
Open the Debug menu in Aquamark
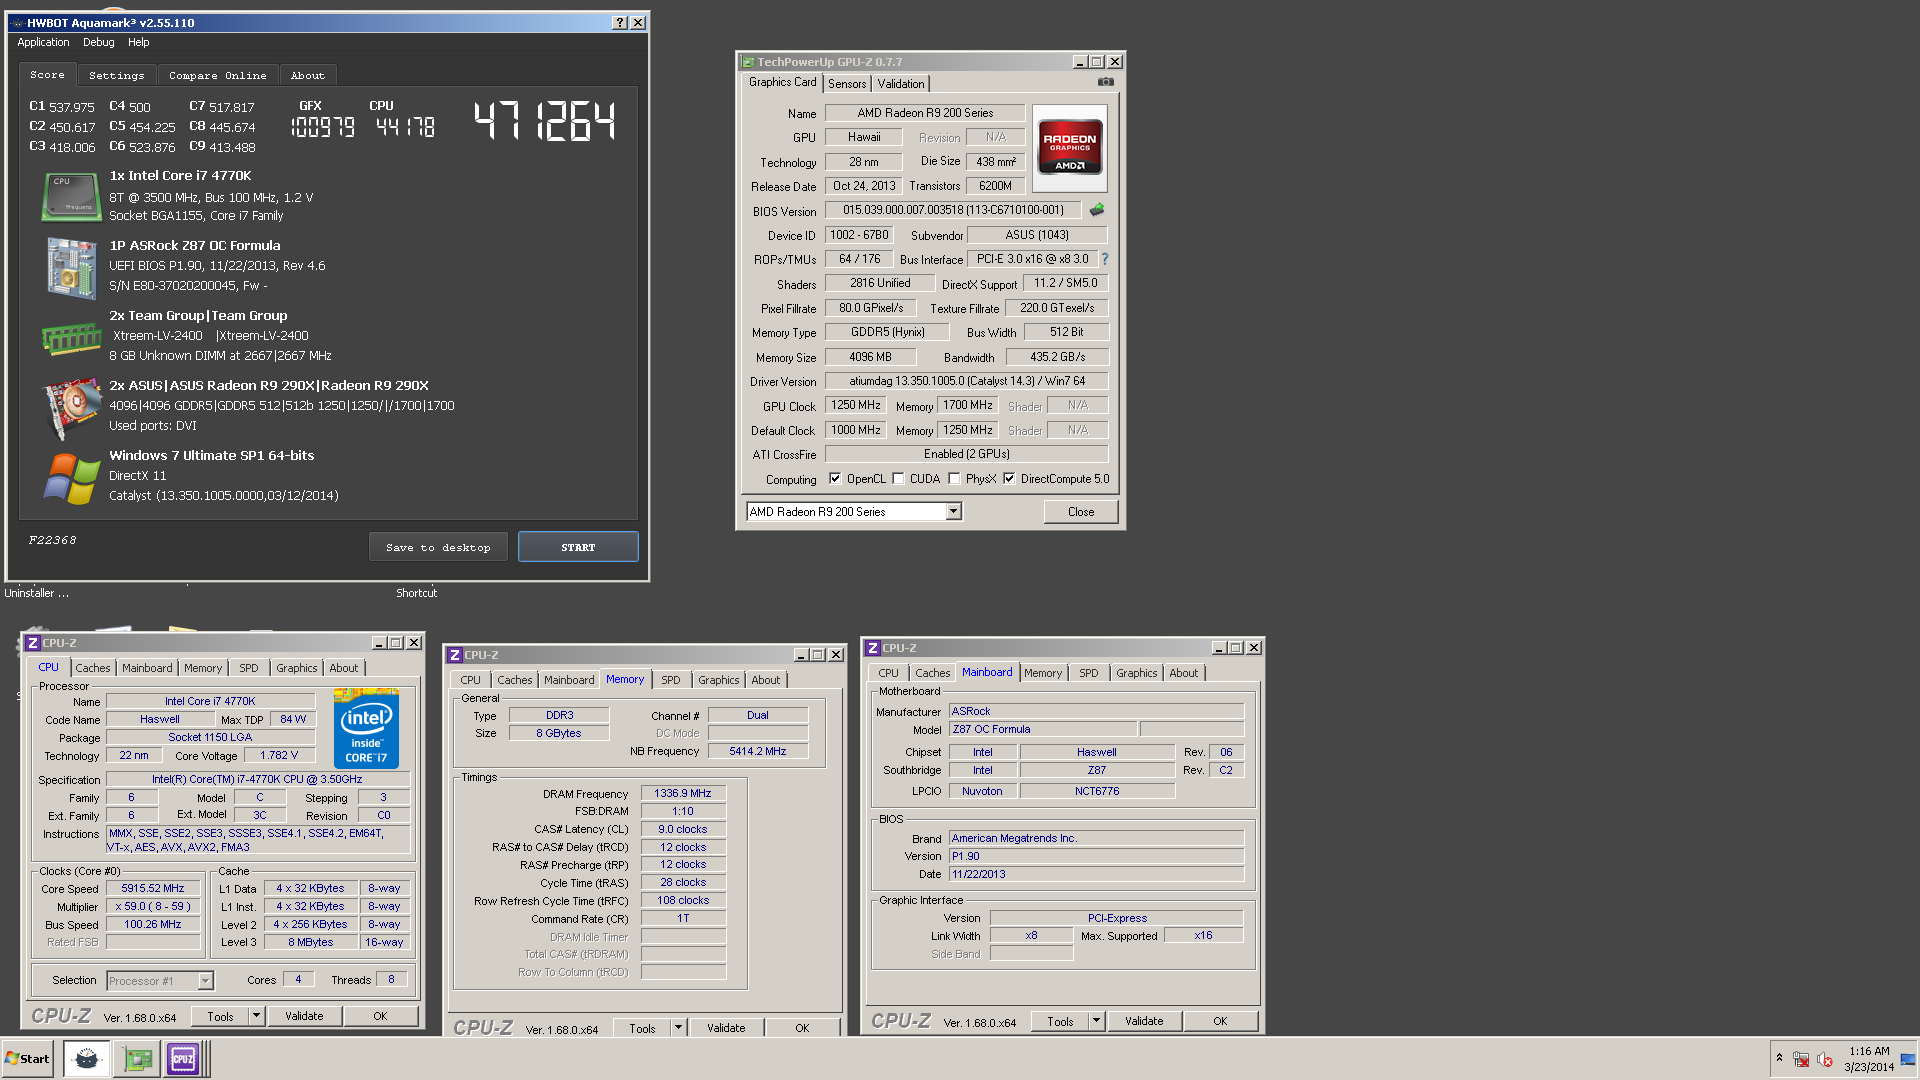(x=98, y=42)
